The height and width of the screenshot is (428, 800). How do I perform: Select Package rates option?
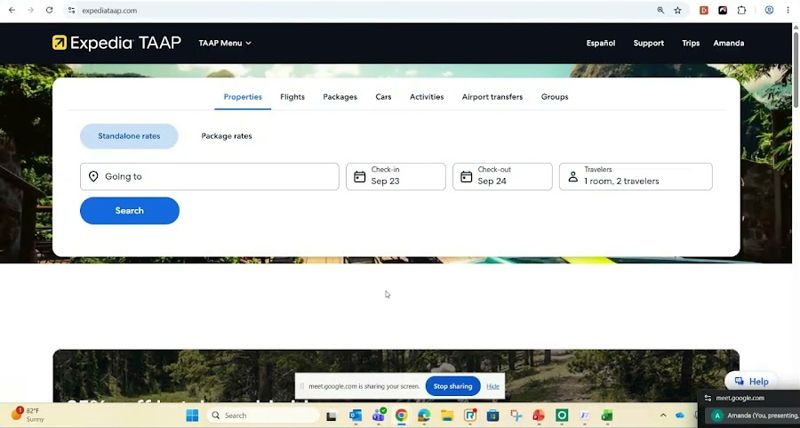tap(227, 136)
